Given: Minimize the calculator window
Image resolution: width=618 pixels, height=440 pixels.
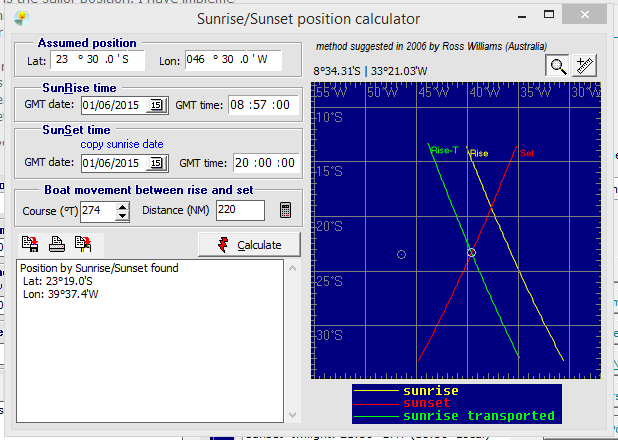Looking at the screenshot, I should 522,16.
